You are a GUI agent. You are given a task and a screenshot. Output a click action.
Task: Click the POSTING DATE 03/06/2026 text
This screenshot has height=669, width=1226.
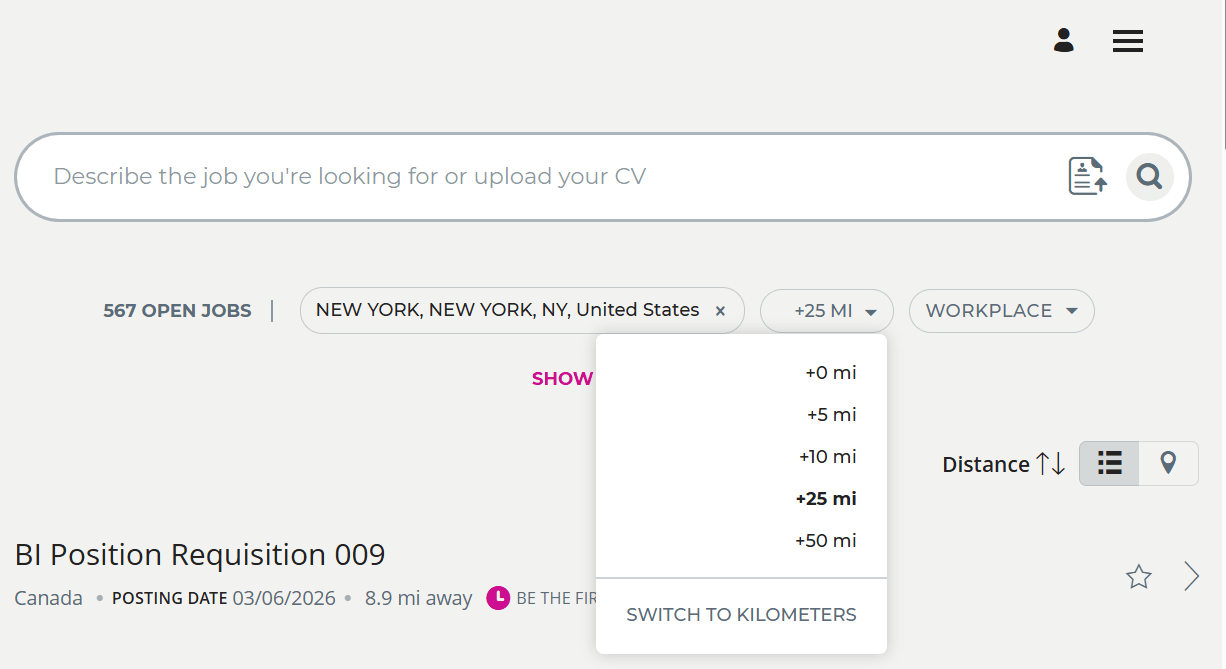tap(224, 598)
